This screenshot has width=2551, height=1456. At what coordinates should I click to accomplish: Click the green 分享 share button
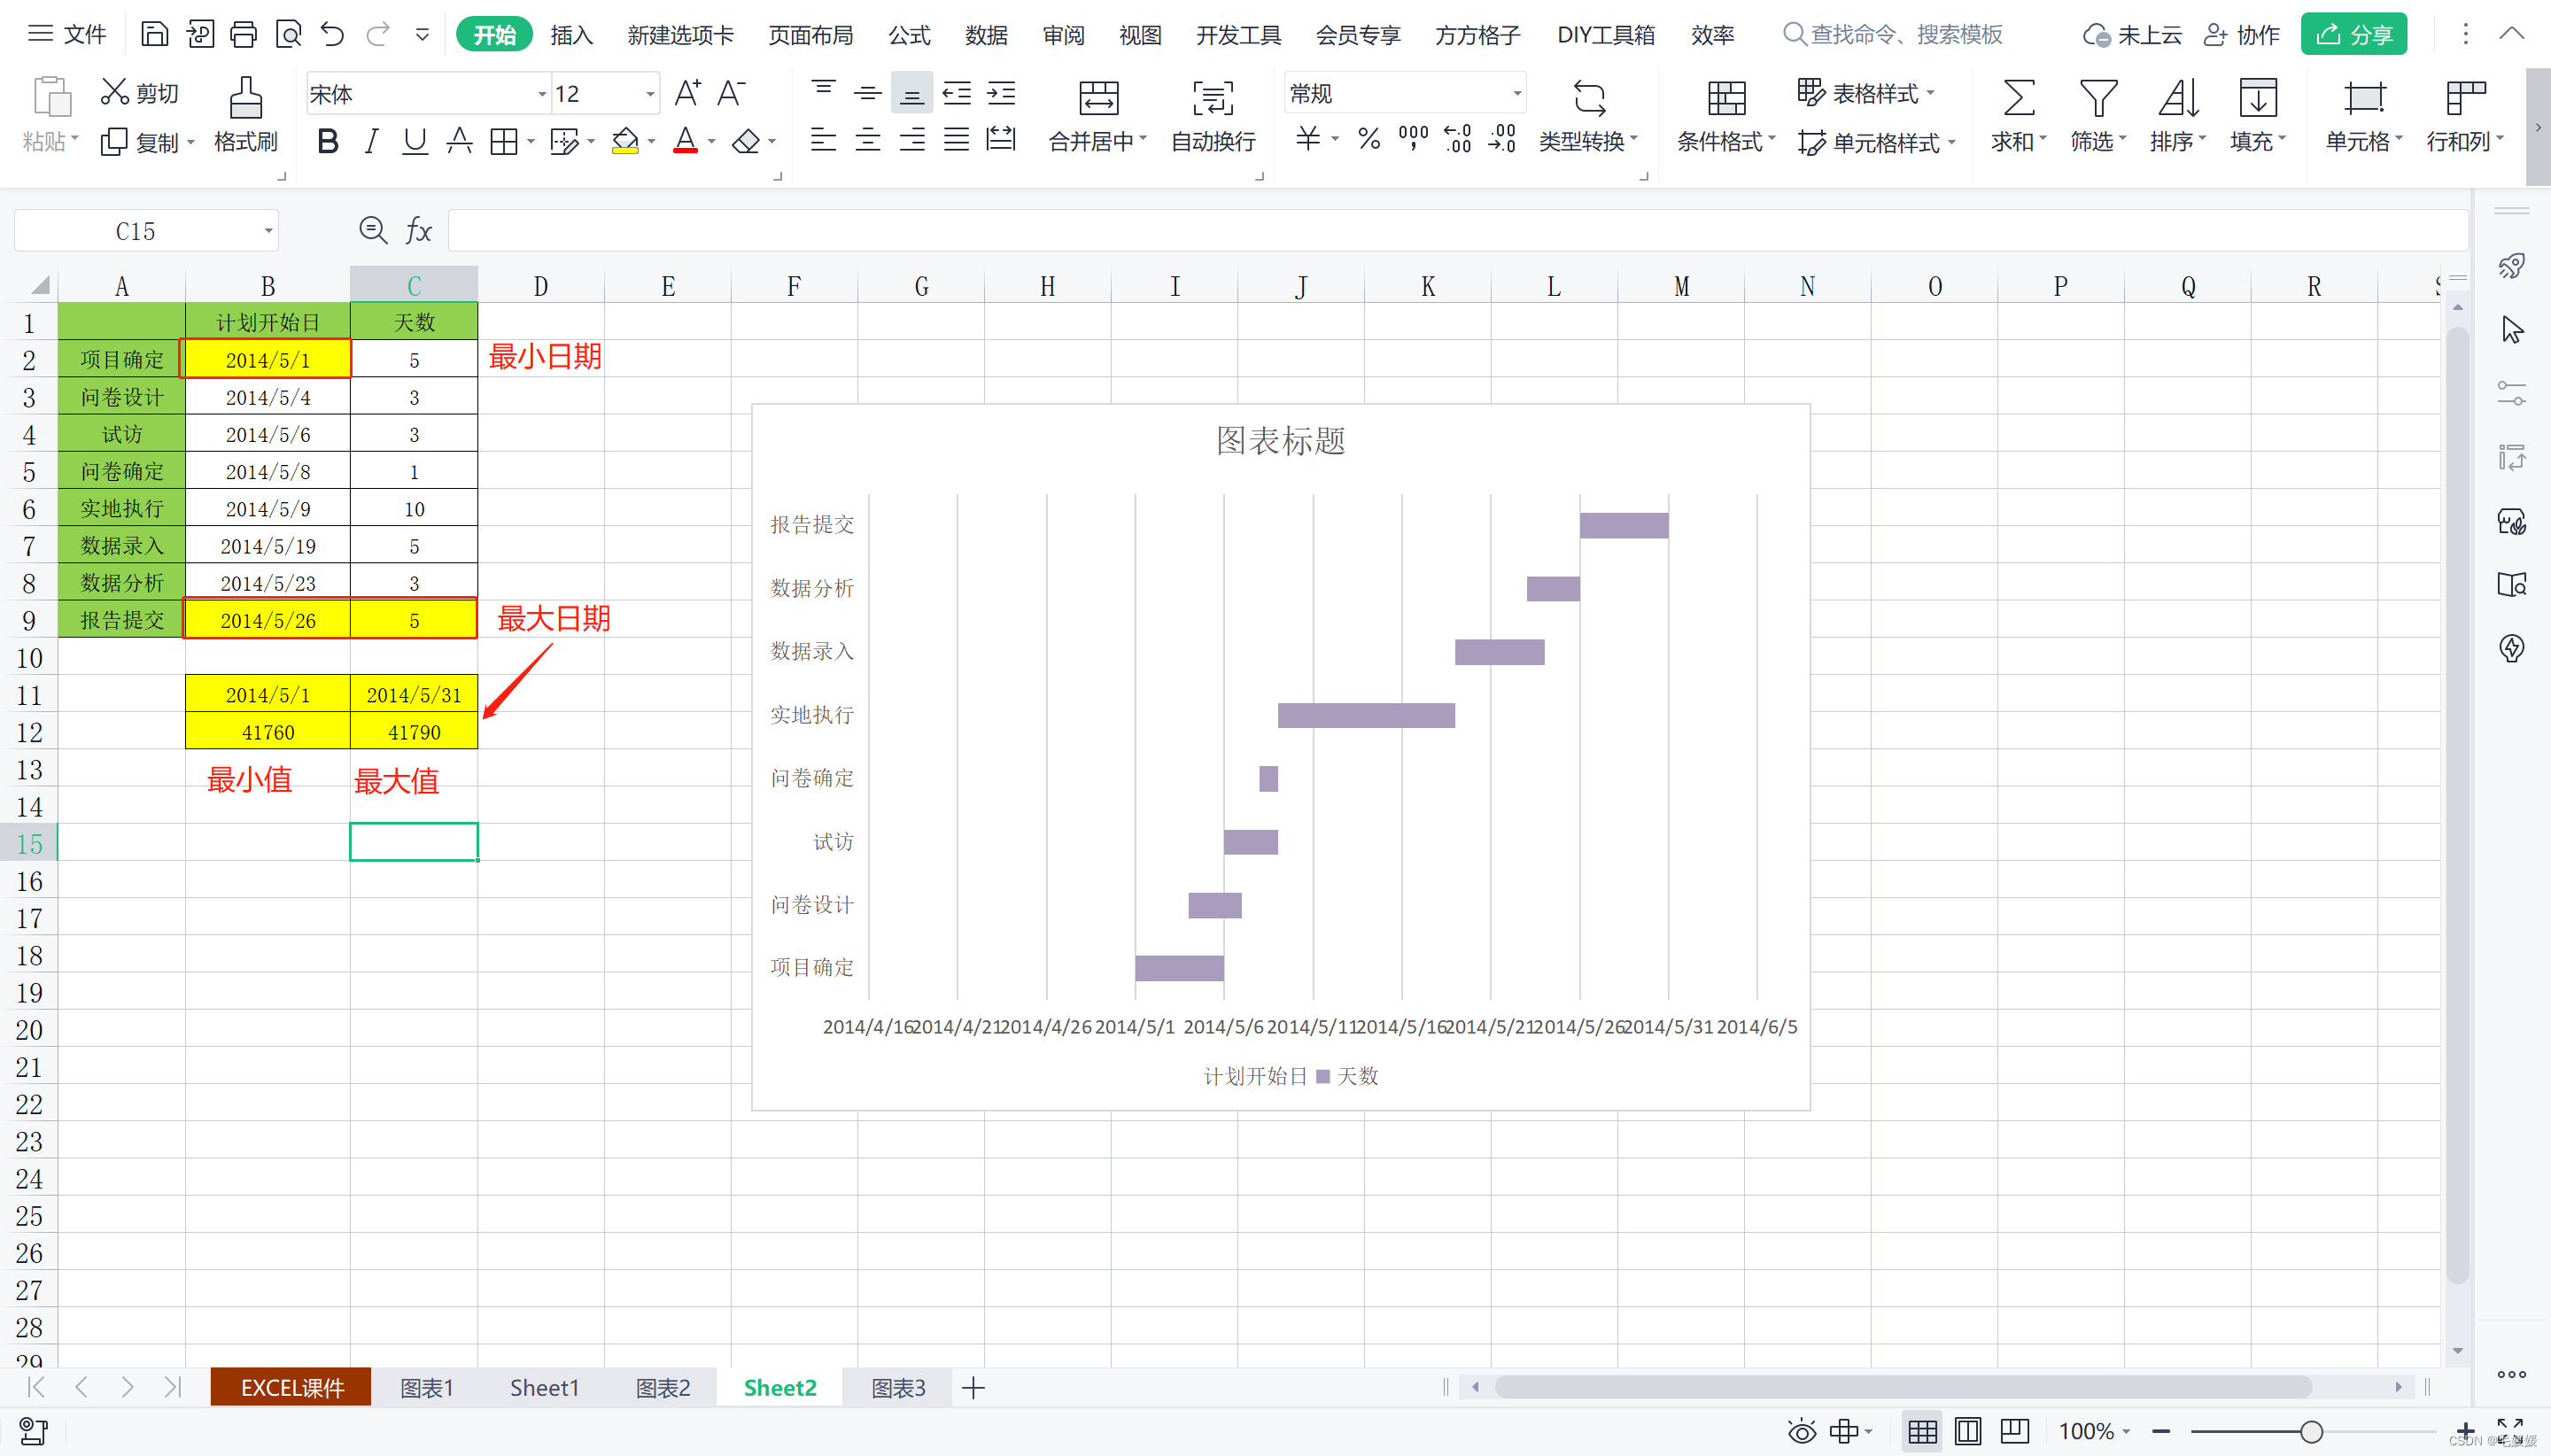pyautogui.click(x=2353, y=35)
